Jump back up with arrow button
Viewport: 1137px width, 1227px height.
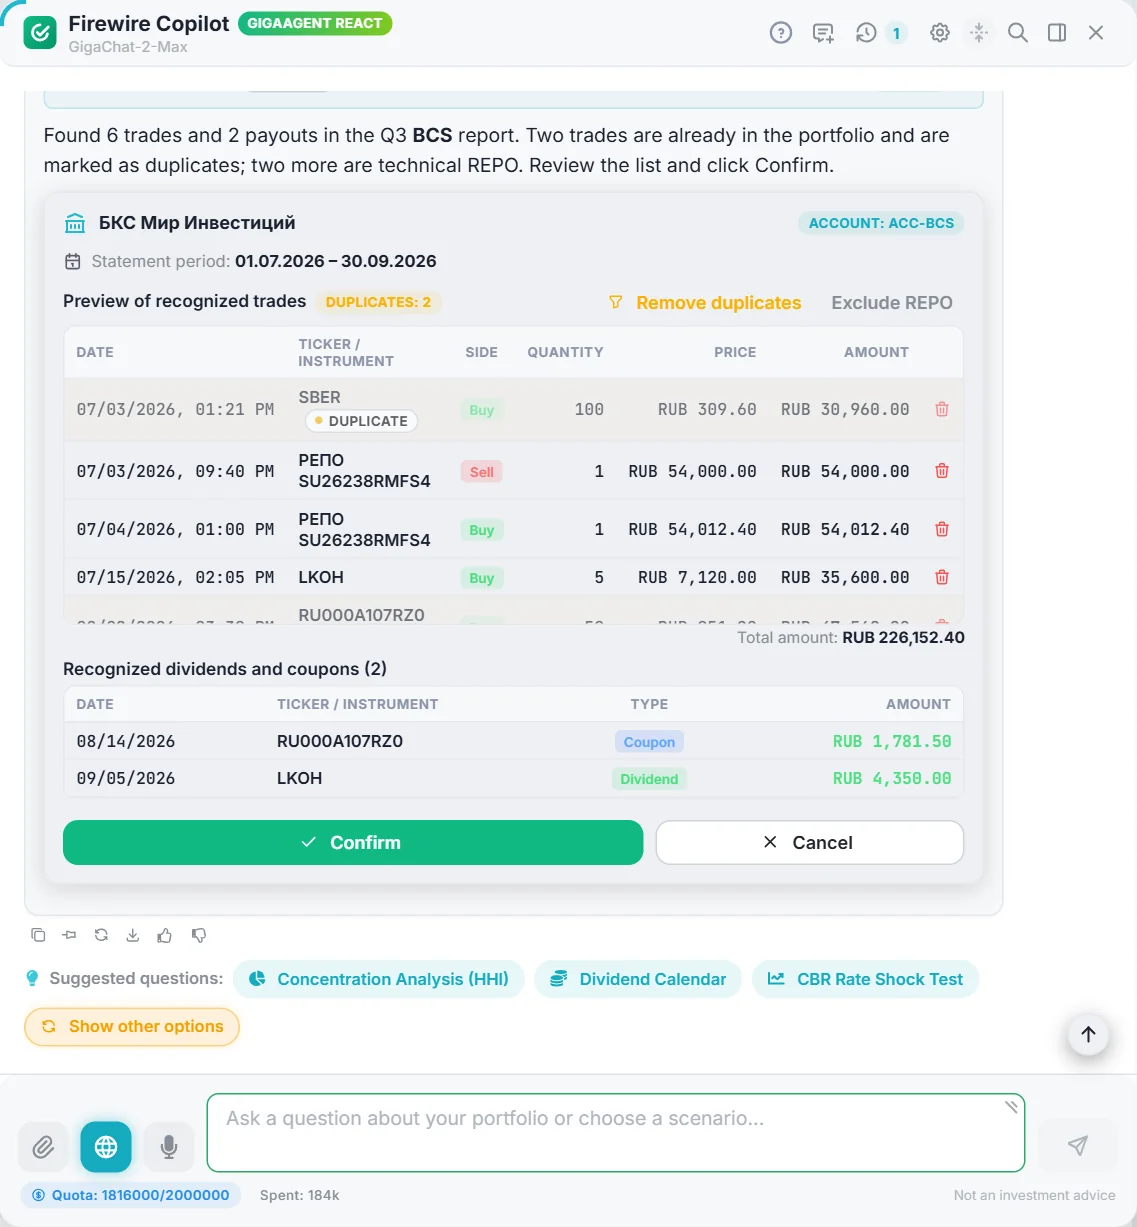[x=1089, y=1034]
